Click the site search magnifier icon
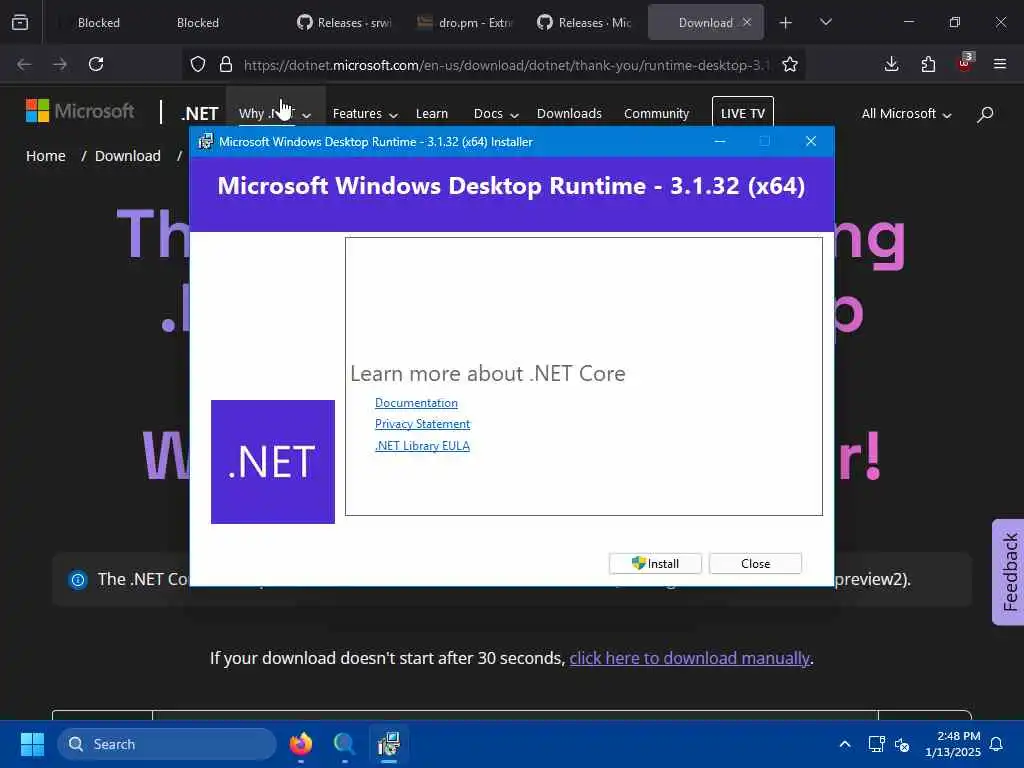This screenshot has width=1024, height=768. point(985,114)
